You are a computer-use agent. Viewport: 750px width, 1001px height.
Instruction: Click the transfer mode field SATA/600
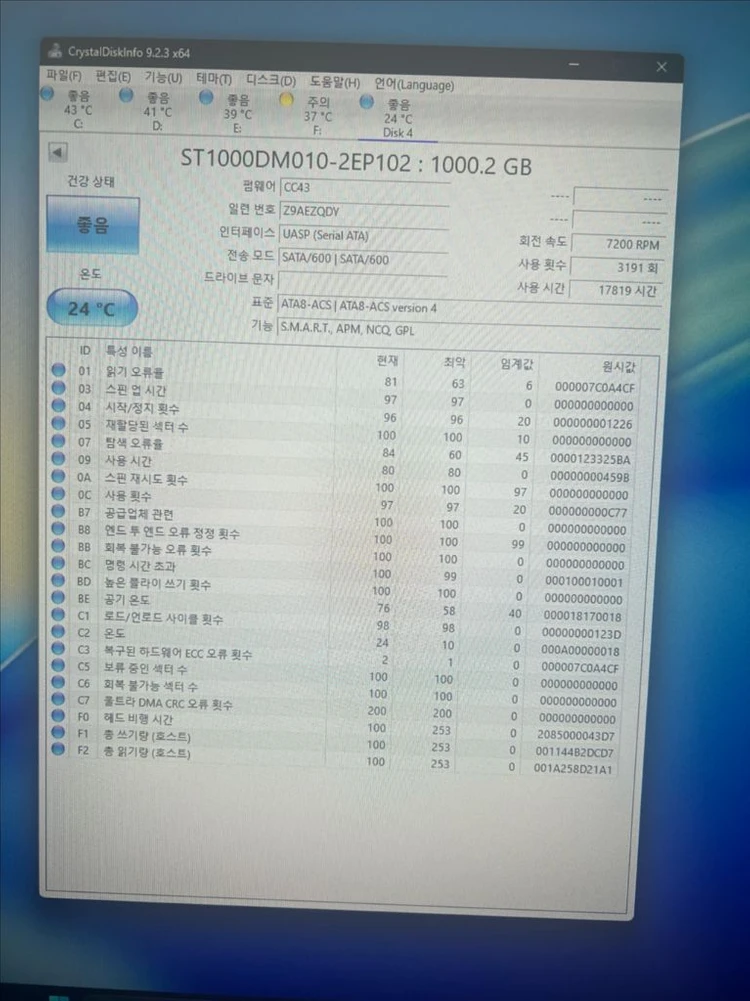click(363, 259)
